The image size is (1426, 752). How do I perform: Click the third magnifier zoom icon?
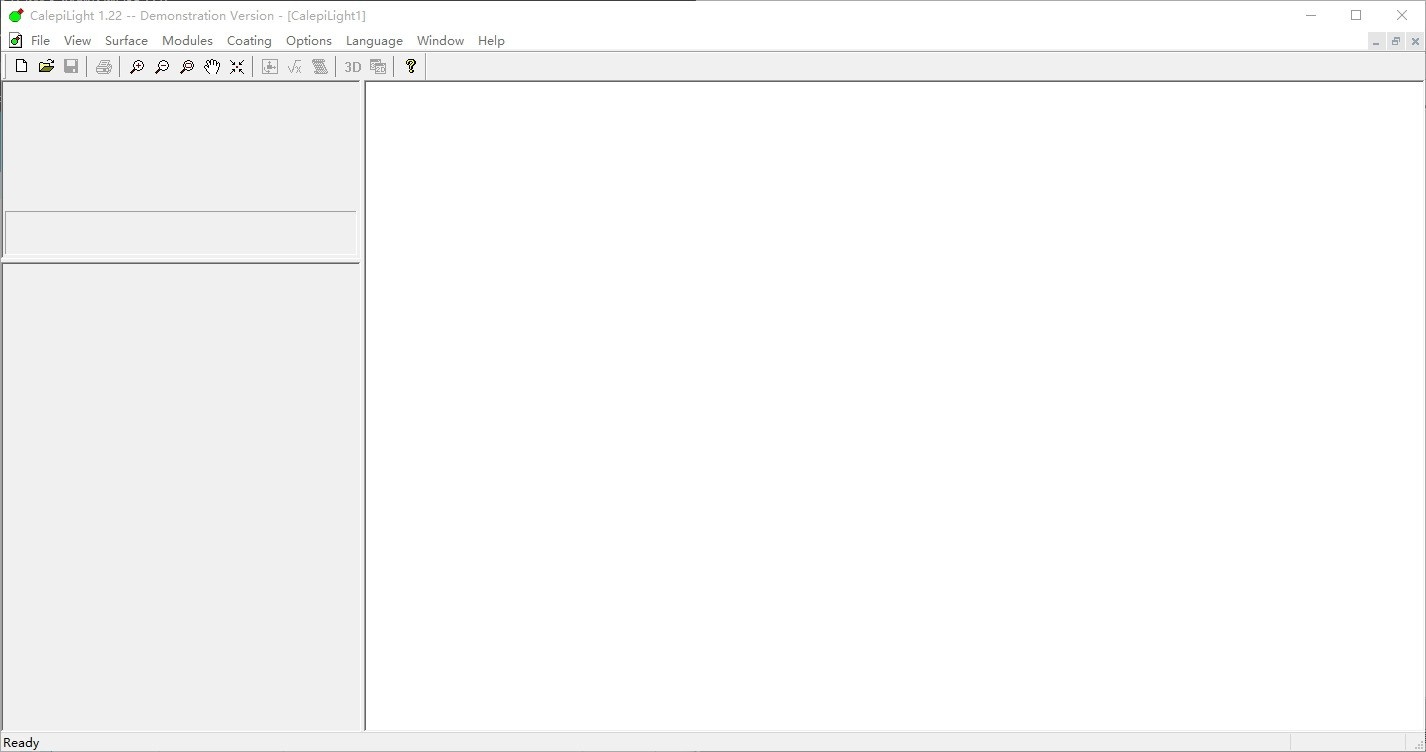click(x=187, y=67)
